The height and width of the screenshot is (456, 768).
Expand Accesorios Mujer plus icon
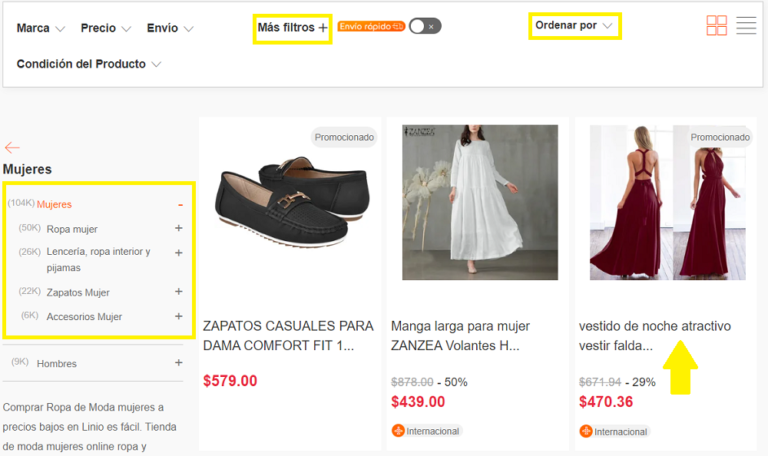click(179, 316)
